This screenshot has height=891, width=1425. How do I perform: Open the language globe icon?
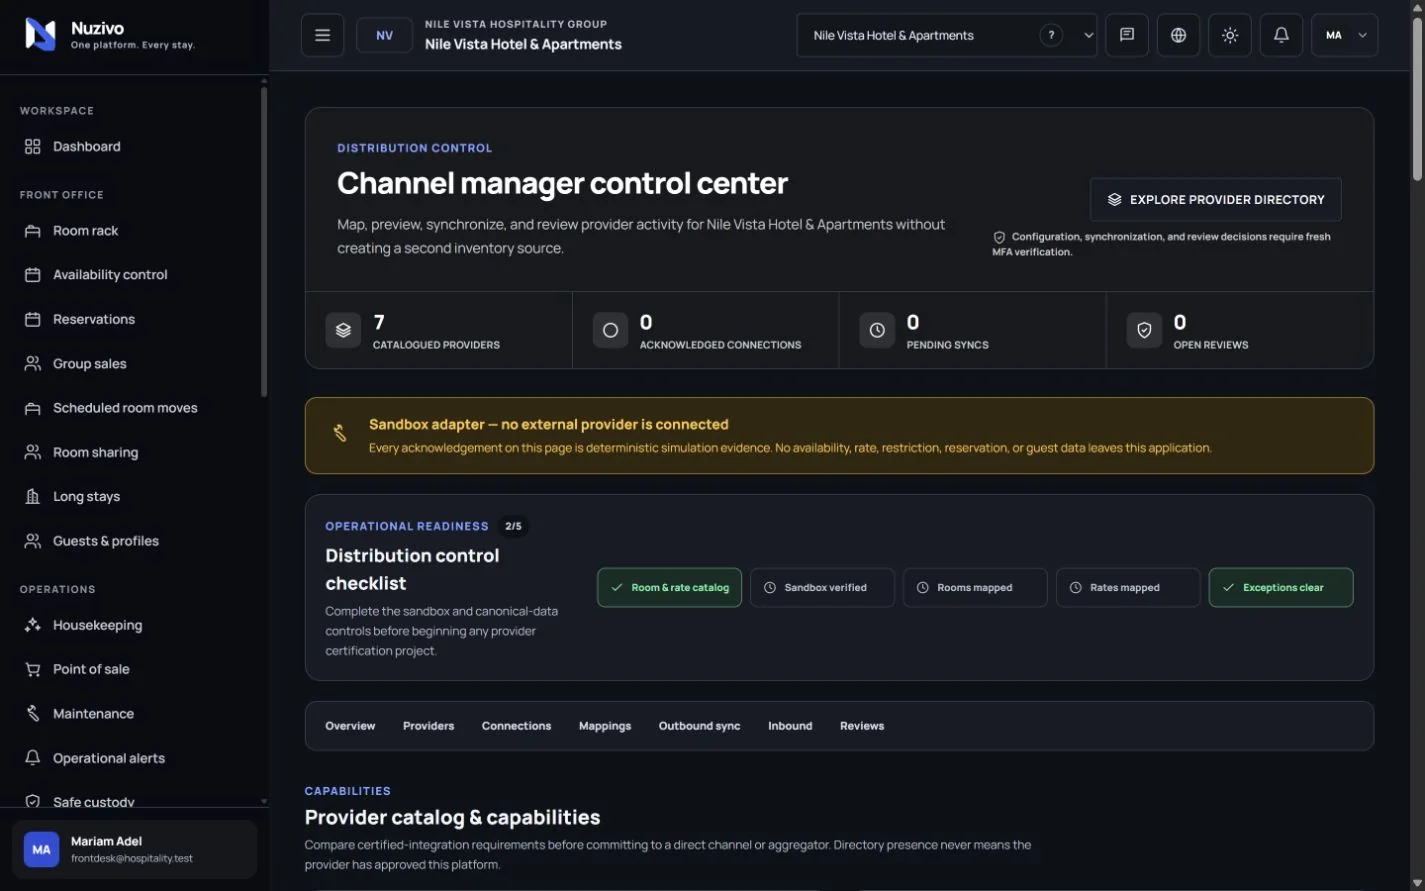(1179, 35)
